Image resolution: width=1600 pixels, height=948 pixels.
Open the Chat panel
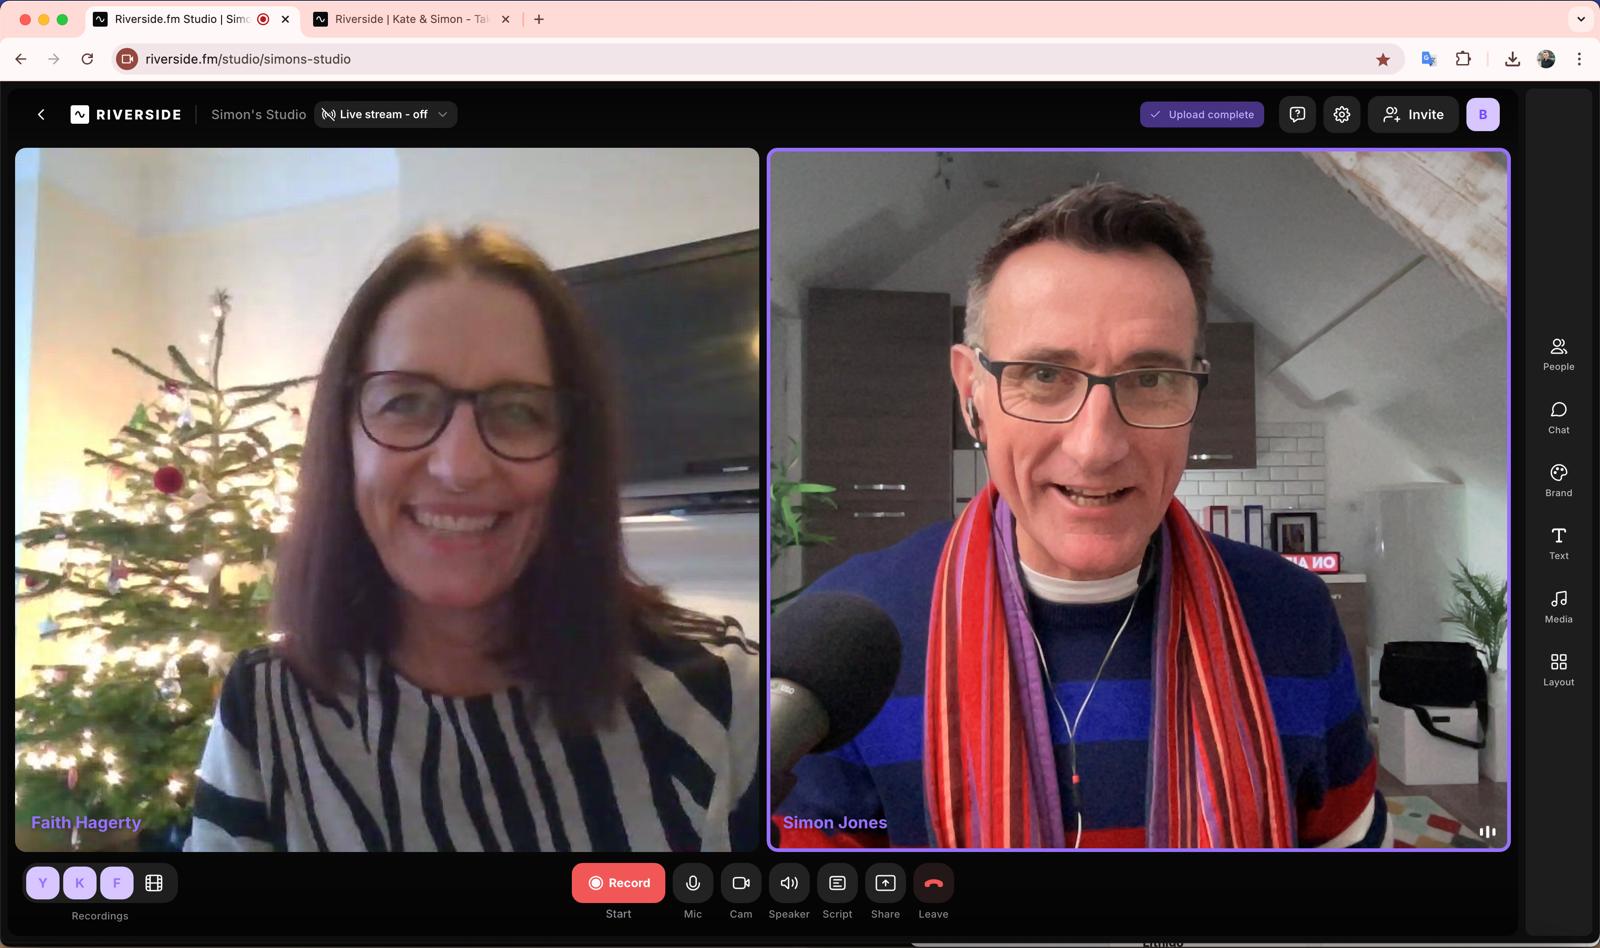1558,417
